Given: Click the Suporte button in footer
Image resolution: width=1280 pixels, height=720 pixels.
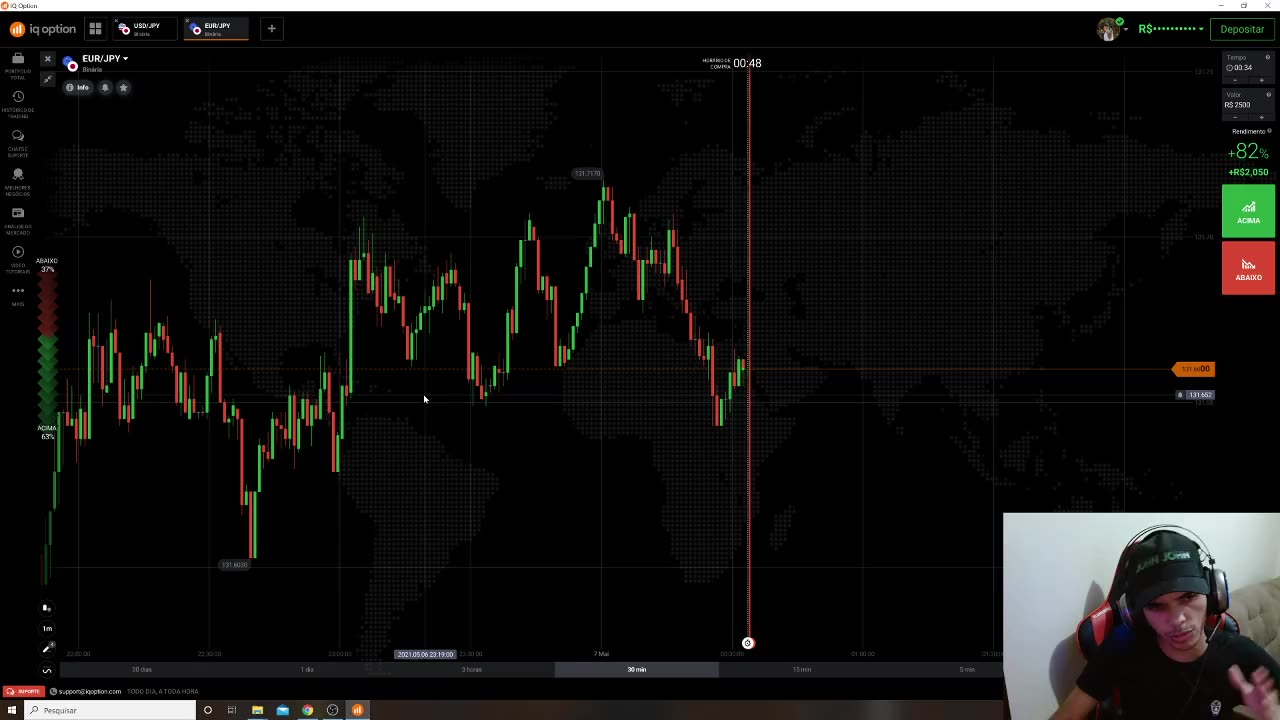Looking at the screenshot, I should (23, 691).
